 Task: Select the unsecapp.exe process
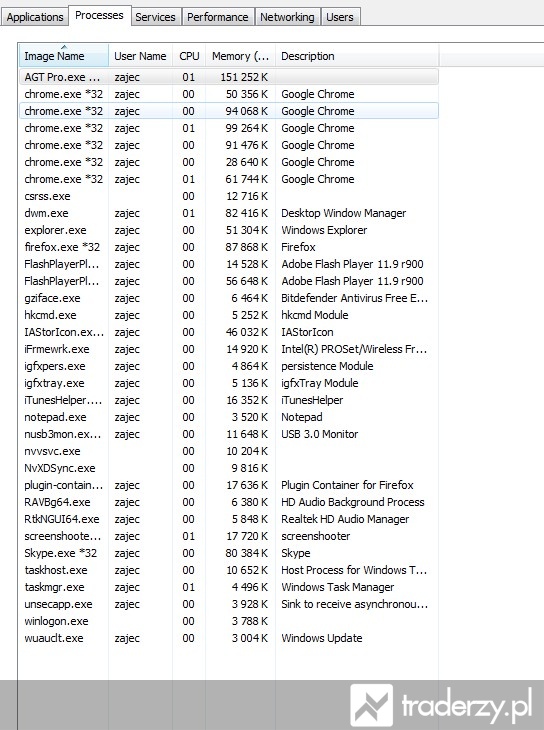[x=229, y=604]
